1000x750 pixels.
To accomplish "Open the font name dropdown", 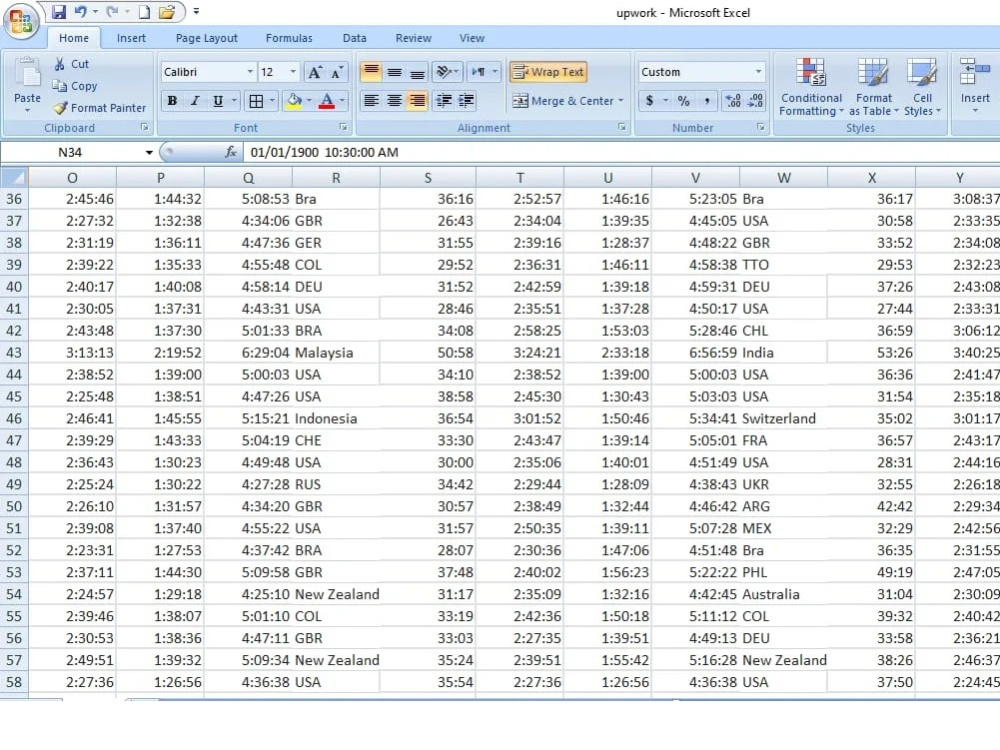I will (x=250, y=72).
